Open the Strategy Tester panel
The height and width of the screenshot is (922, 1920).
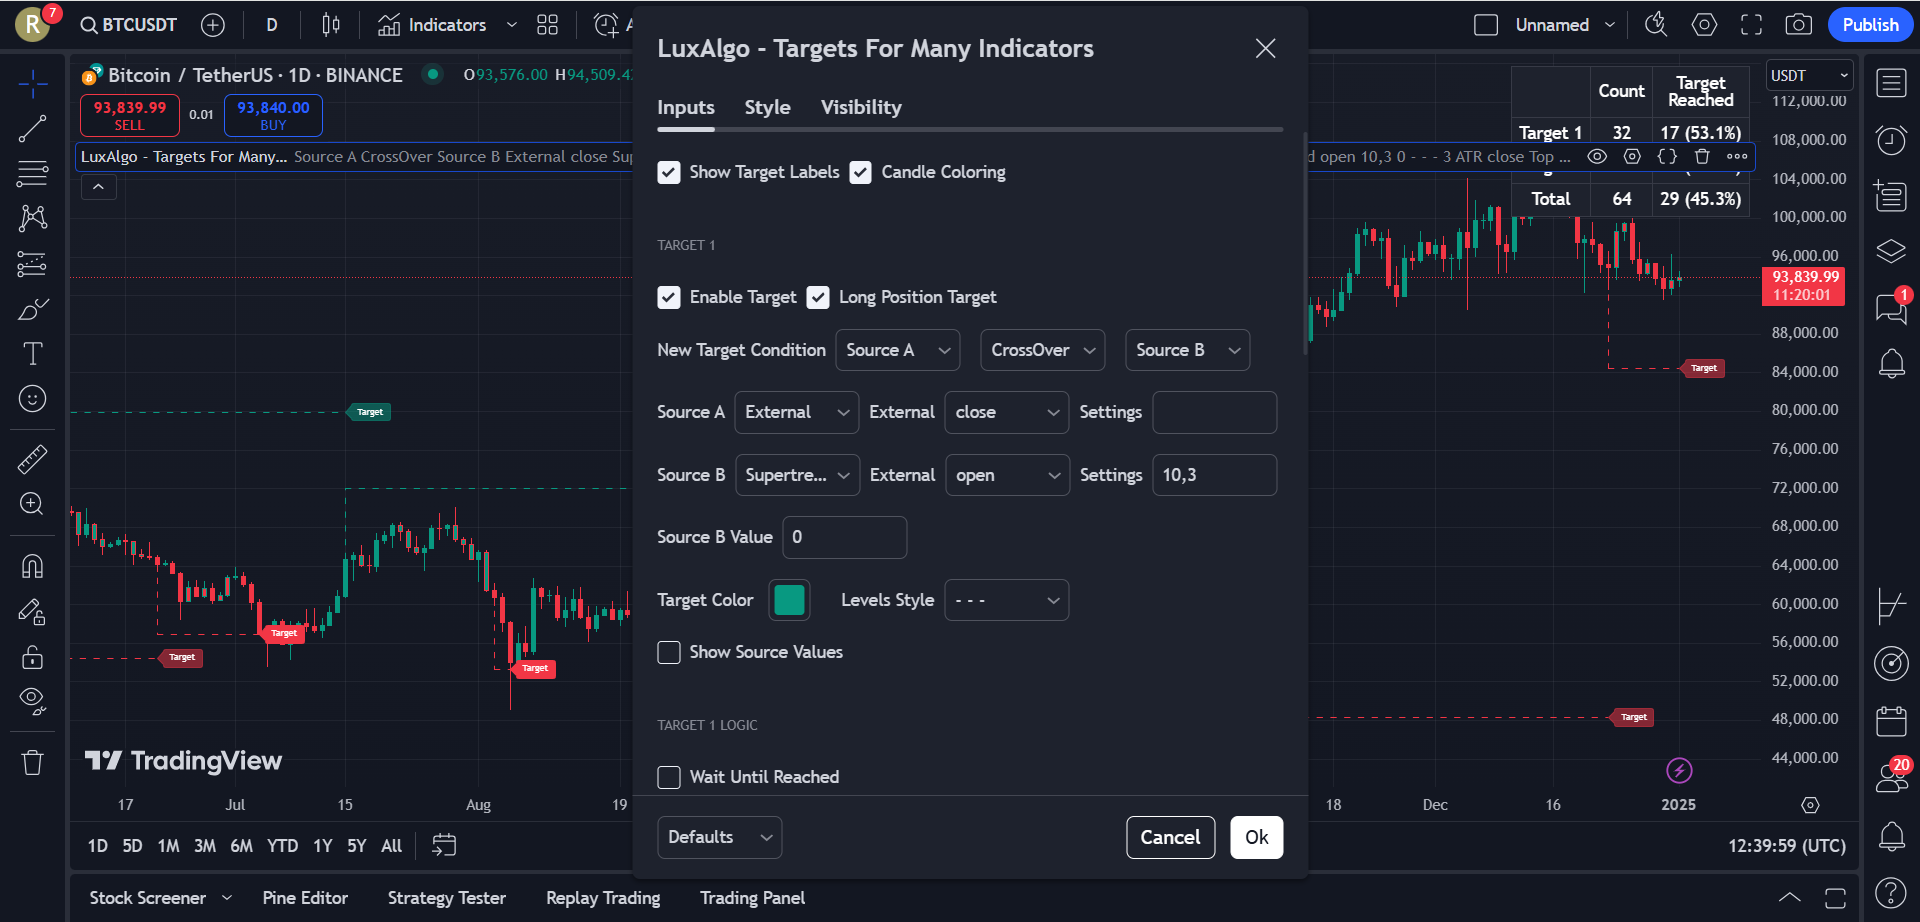coord(447,897)
